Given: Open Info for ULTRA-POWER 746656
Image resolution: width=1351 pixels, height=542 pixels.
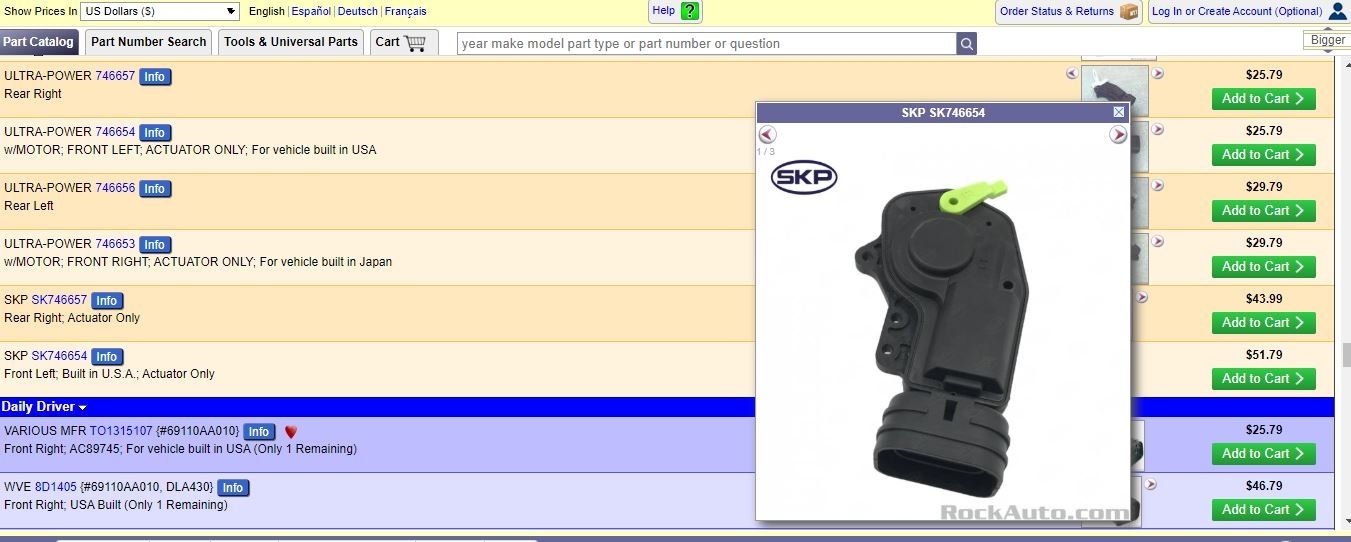Looking at the screenshot, I should click(154, 189).
